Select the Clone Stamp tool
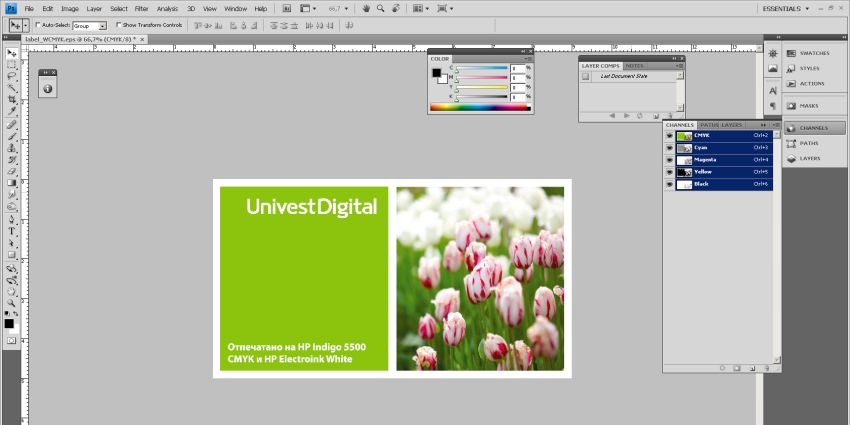Viewport: 850px width, 425px height. (11, 148)
